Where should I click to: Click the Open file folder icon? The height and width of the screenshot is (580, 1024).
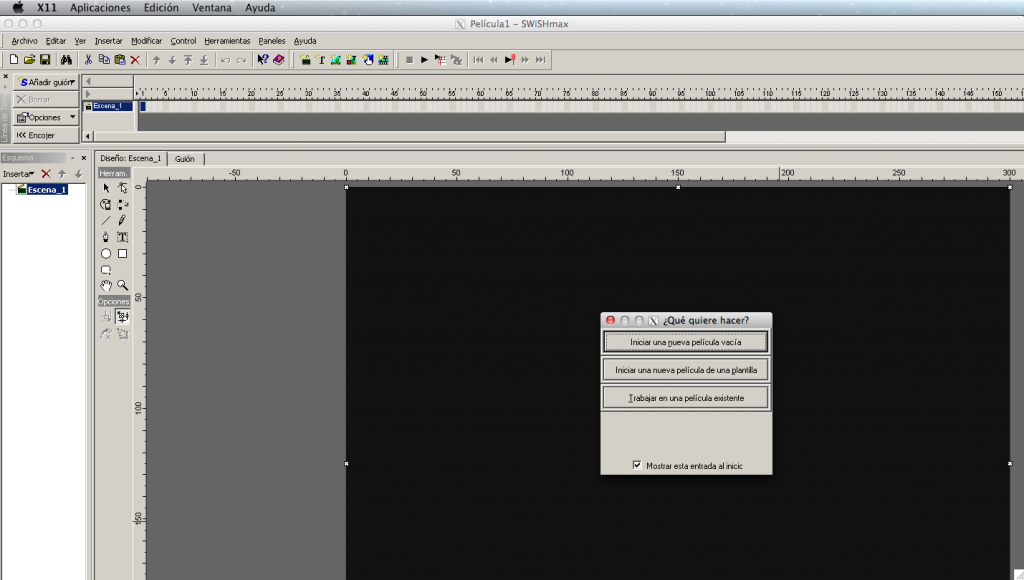pyautogui.click(x=29, y=59)
